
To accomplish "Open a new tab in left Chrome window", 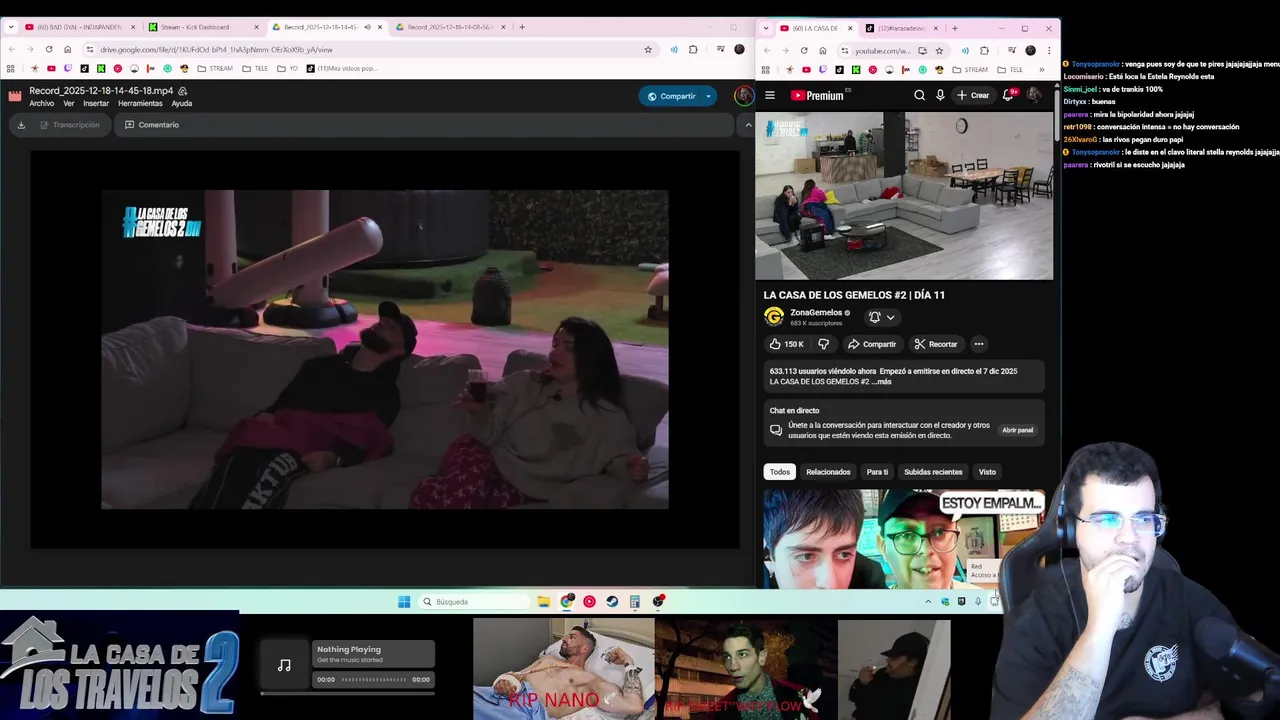I will (x=521, y=27).
